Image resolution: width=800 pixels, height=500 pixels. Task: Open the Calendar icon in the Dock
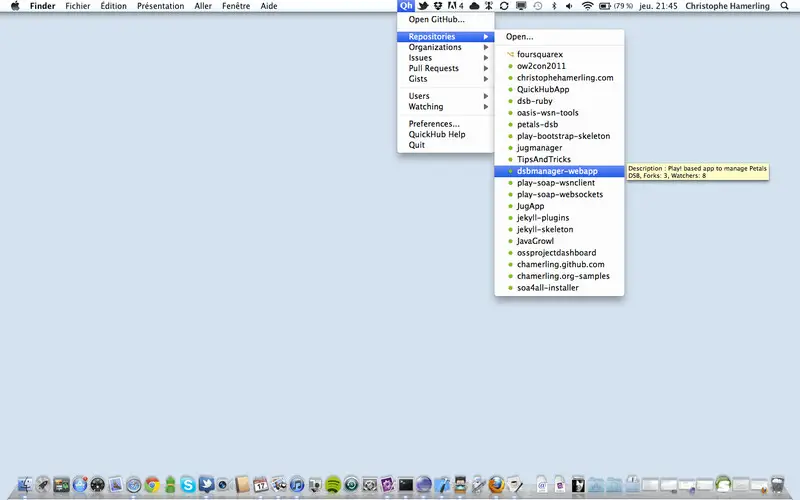(x=260, y=485)
